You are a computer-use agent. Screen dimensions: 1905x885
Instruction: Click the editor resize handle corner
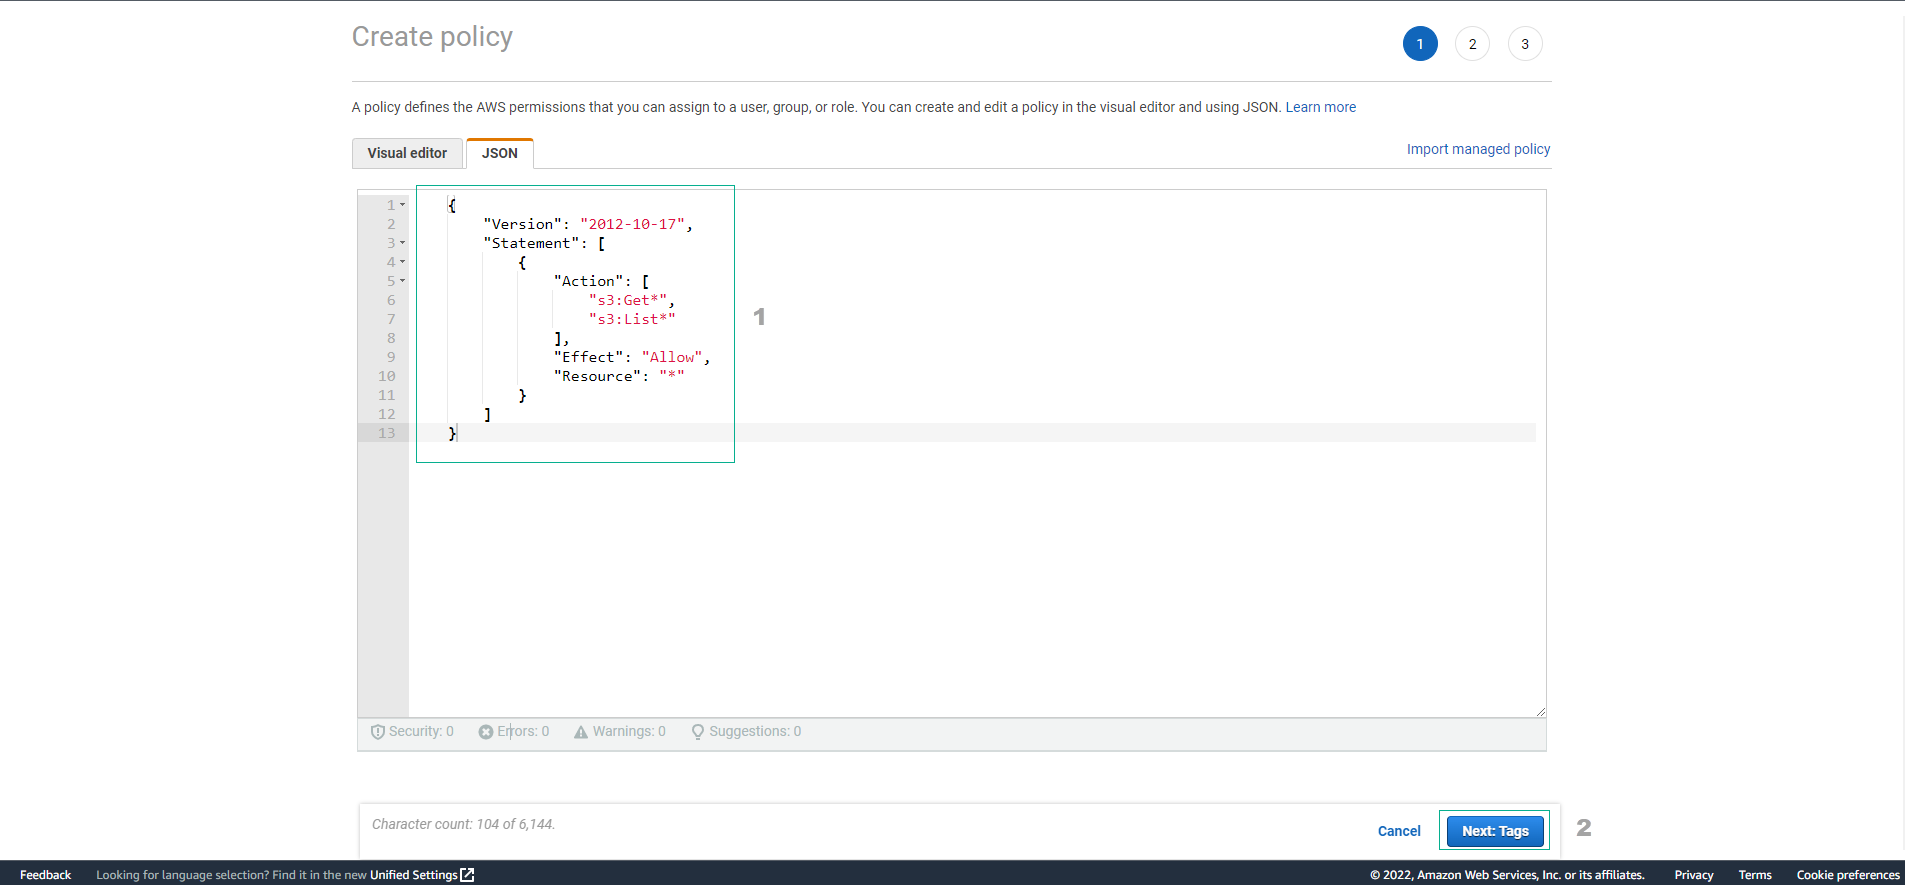[1540, 711]
